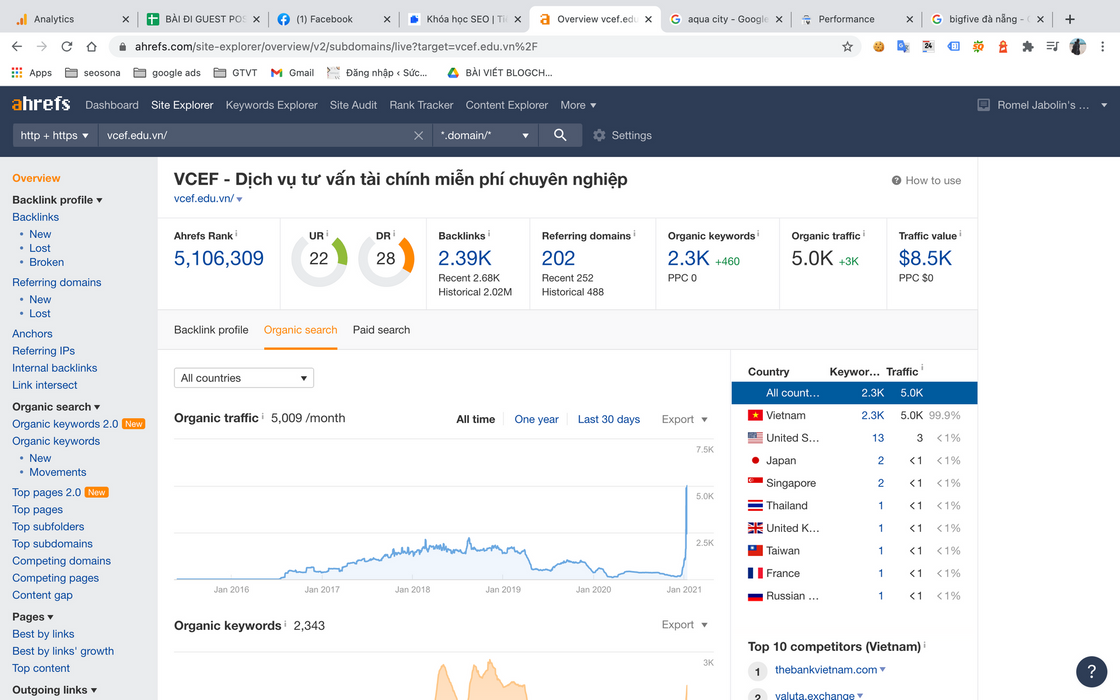Select Vietnam row in country table
The image size is (1120, 700).
(x=785, y=416)
